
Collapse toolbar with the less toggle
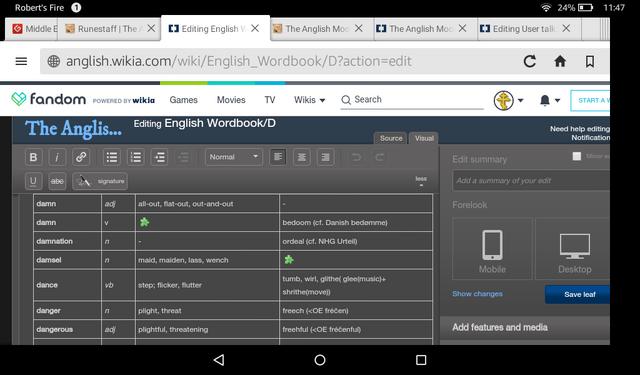tap(421, 181)
